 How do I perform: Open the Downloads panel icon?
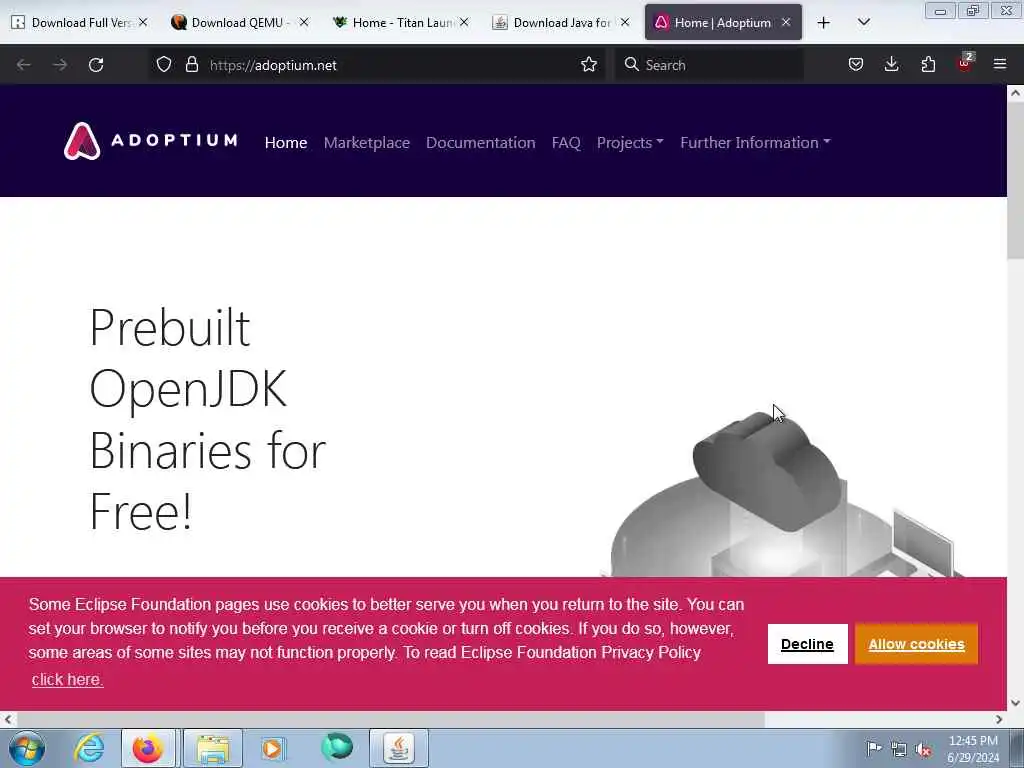coord(891,65)
